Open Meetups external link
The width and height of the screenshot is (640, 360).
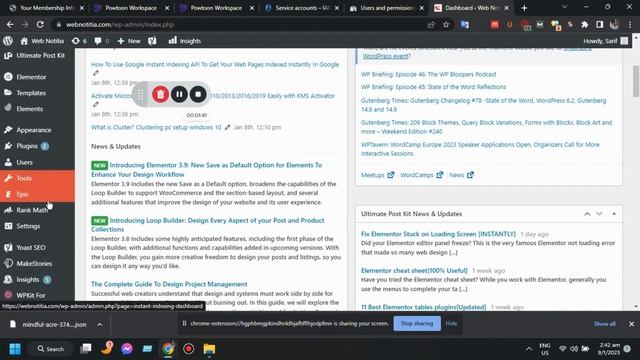pos(377,175)
